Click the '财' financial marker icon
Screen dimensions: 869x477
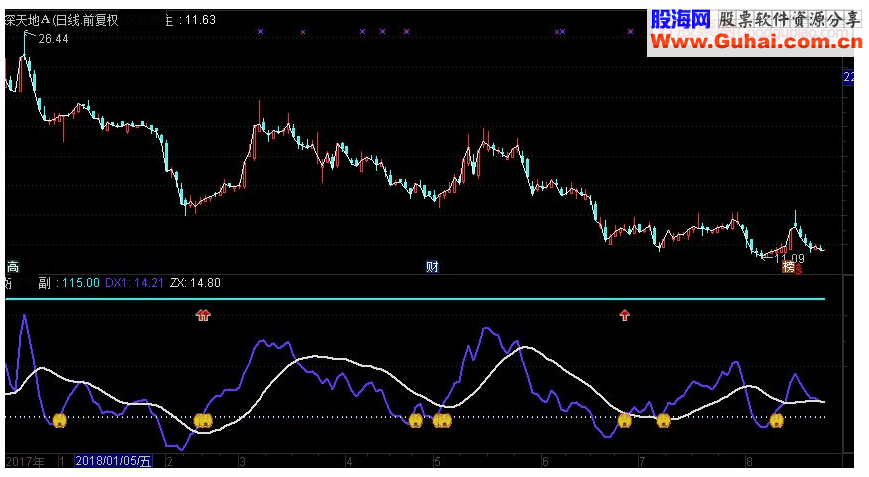coord(432,266)
